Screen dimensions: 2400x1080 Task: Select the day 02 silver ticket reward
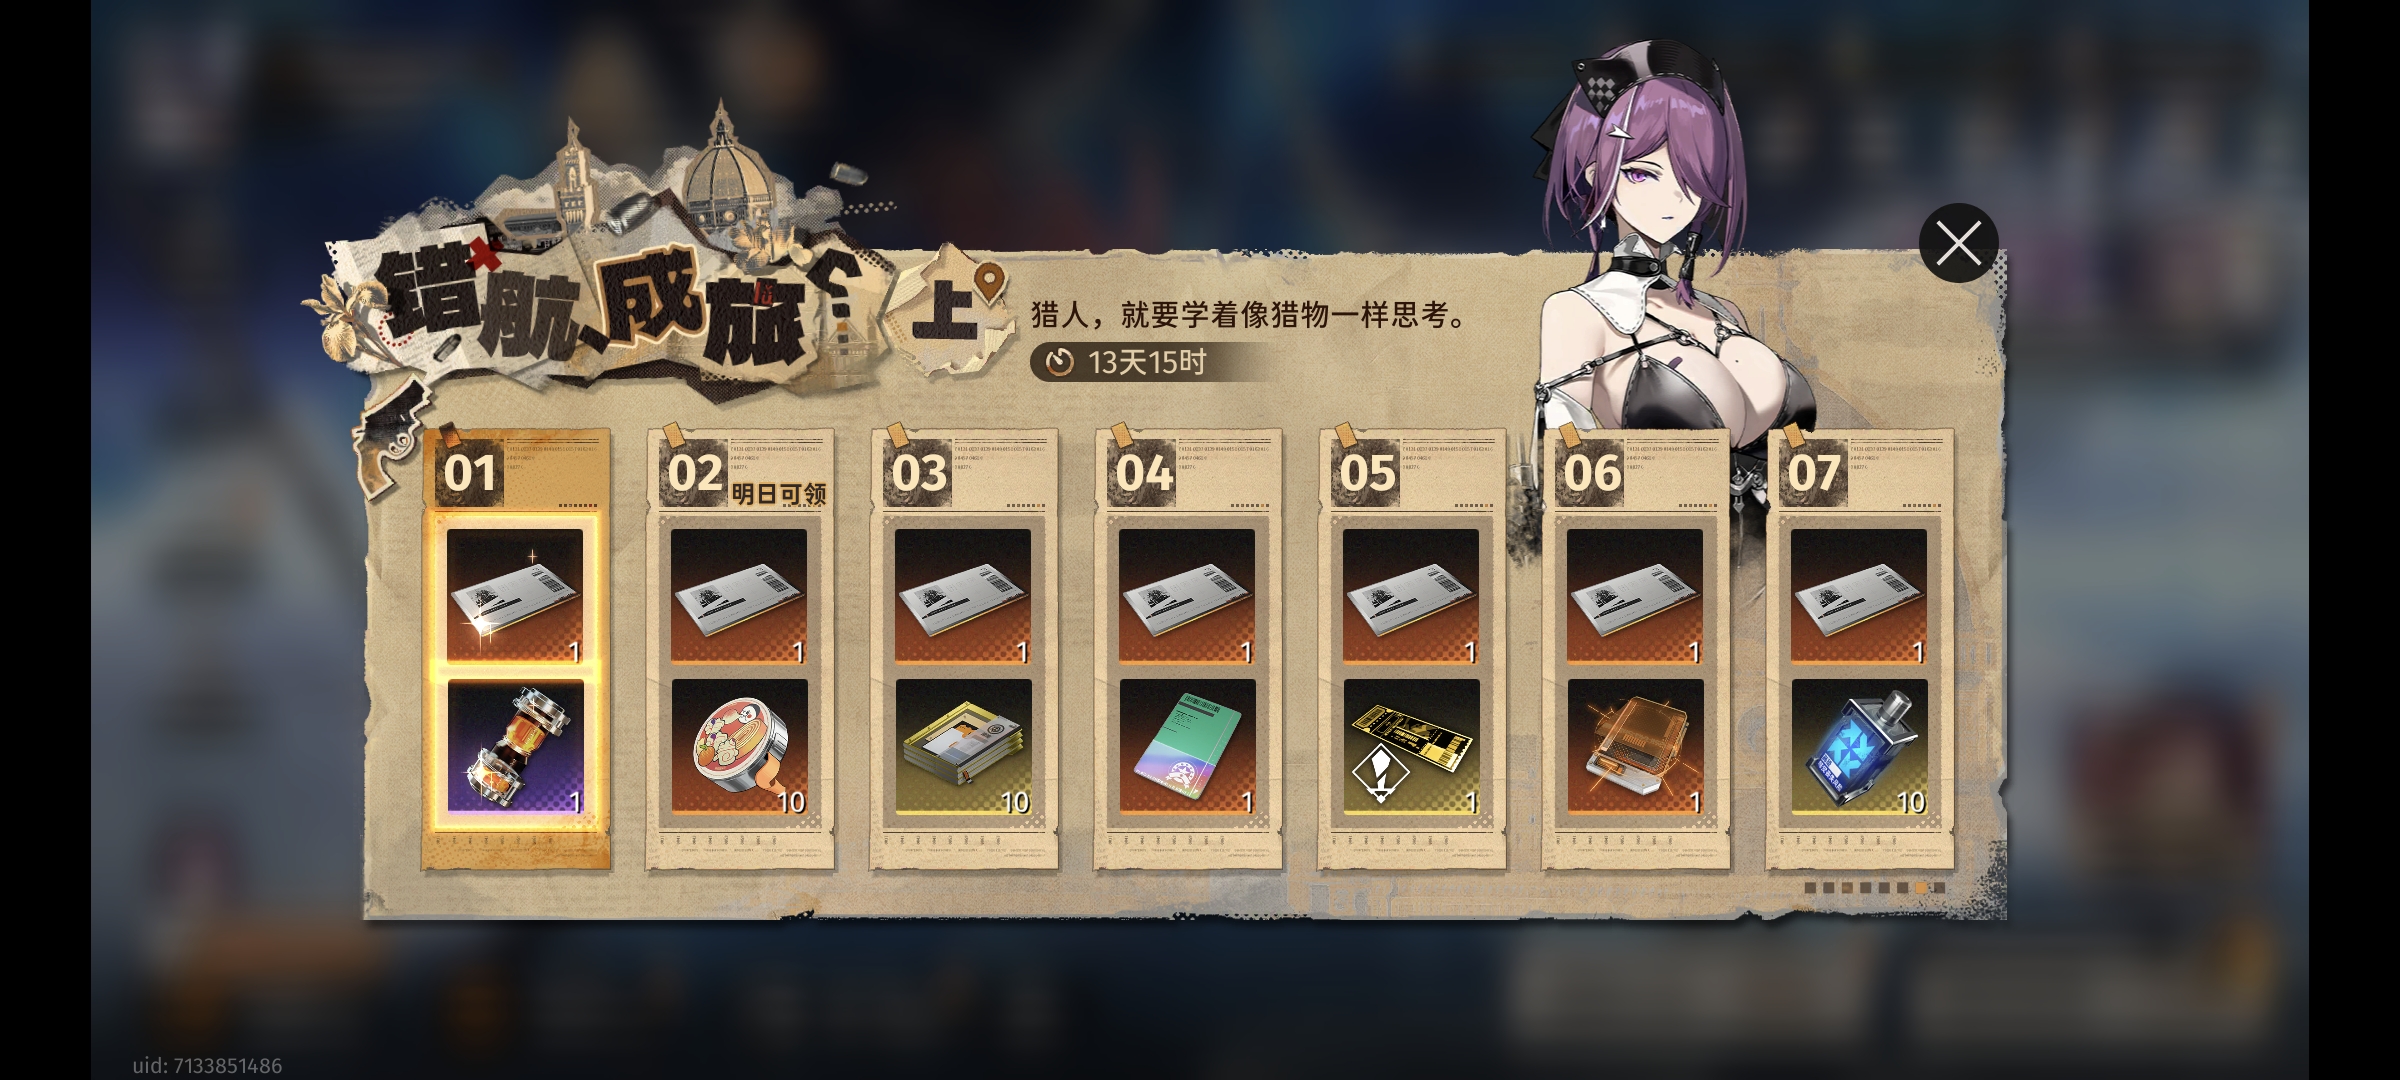(739, 596)
